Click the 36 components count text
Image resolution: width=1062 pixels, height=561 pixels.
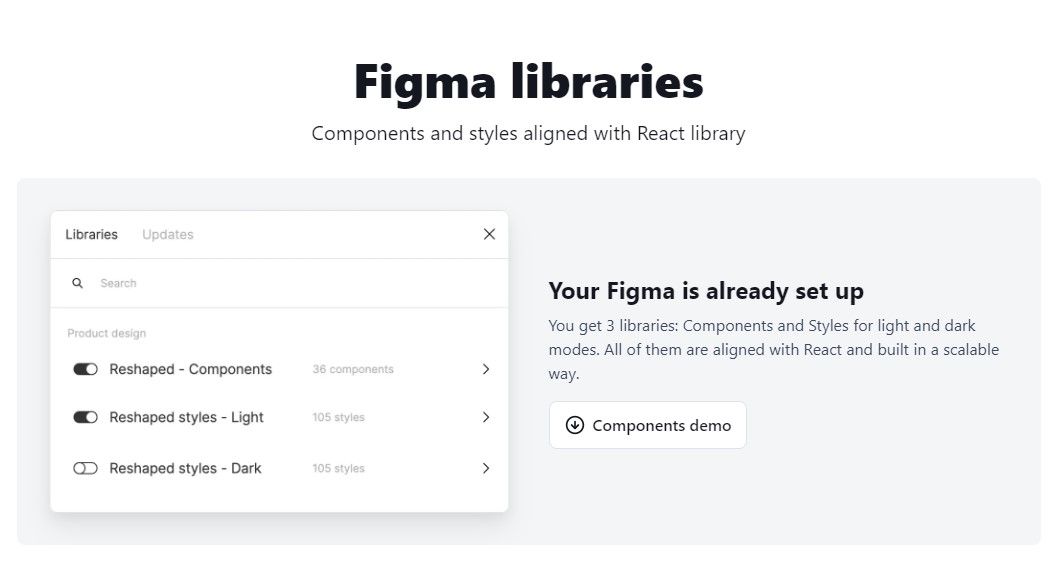pyautogui.click(x=353, y=369)
